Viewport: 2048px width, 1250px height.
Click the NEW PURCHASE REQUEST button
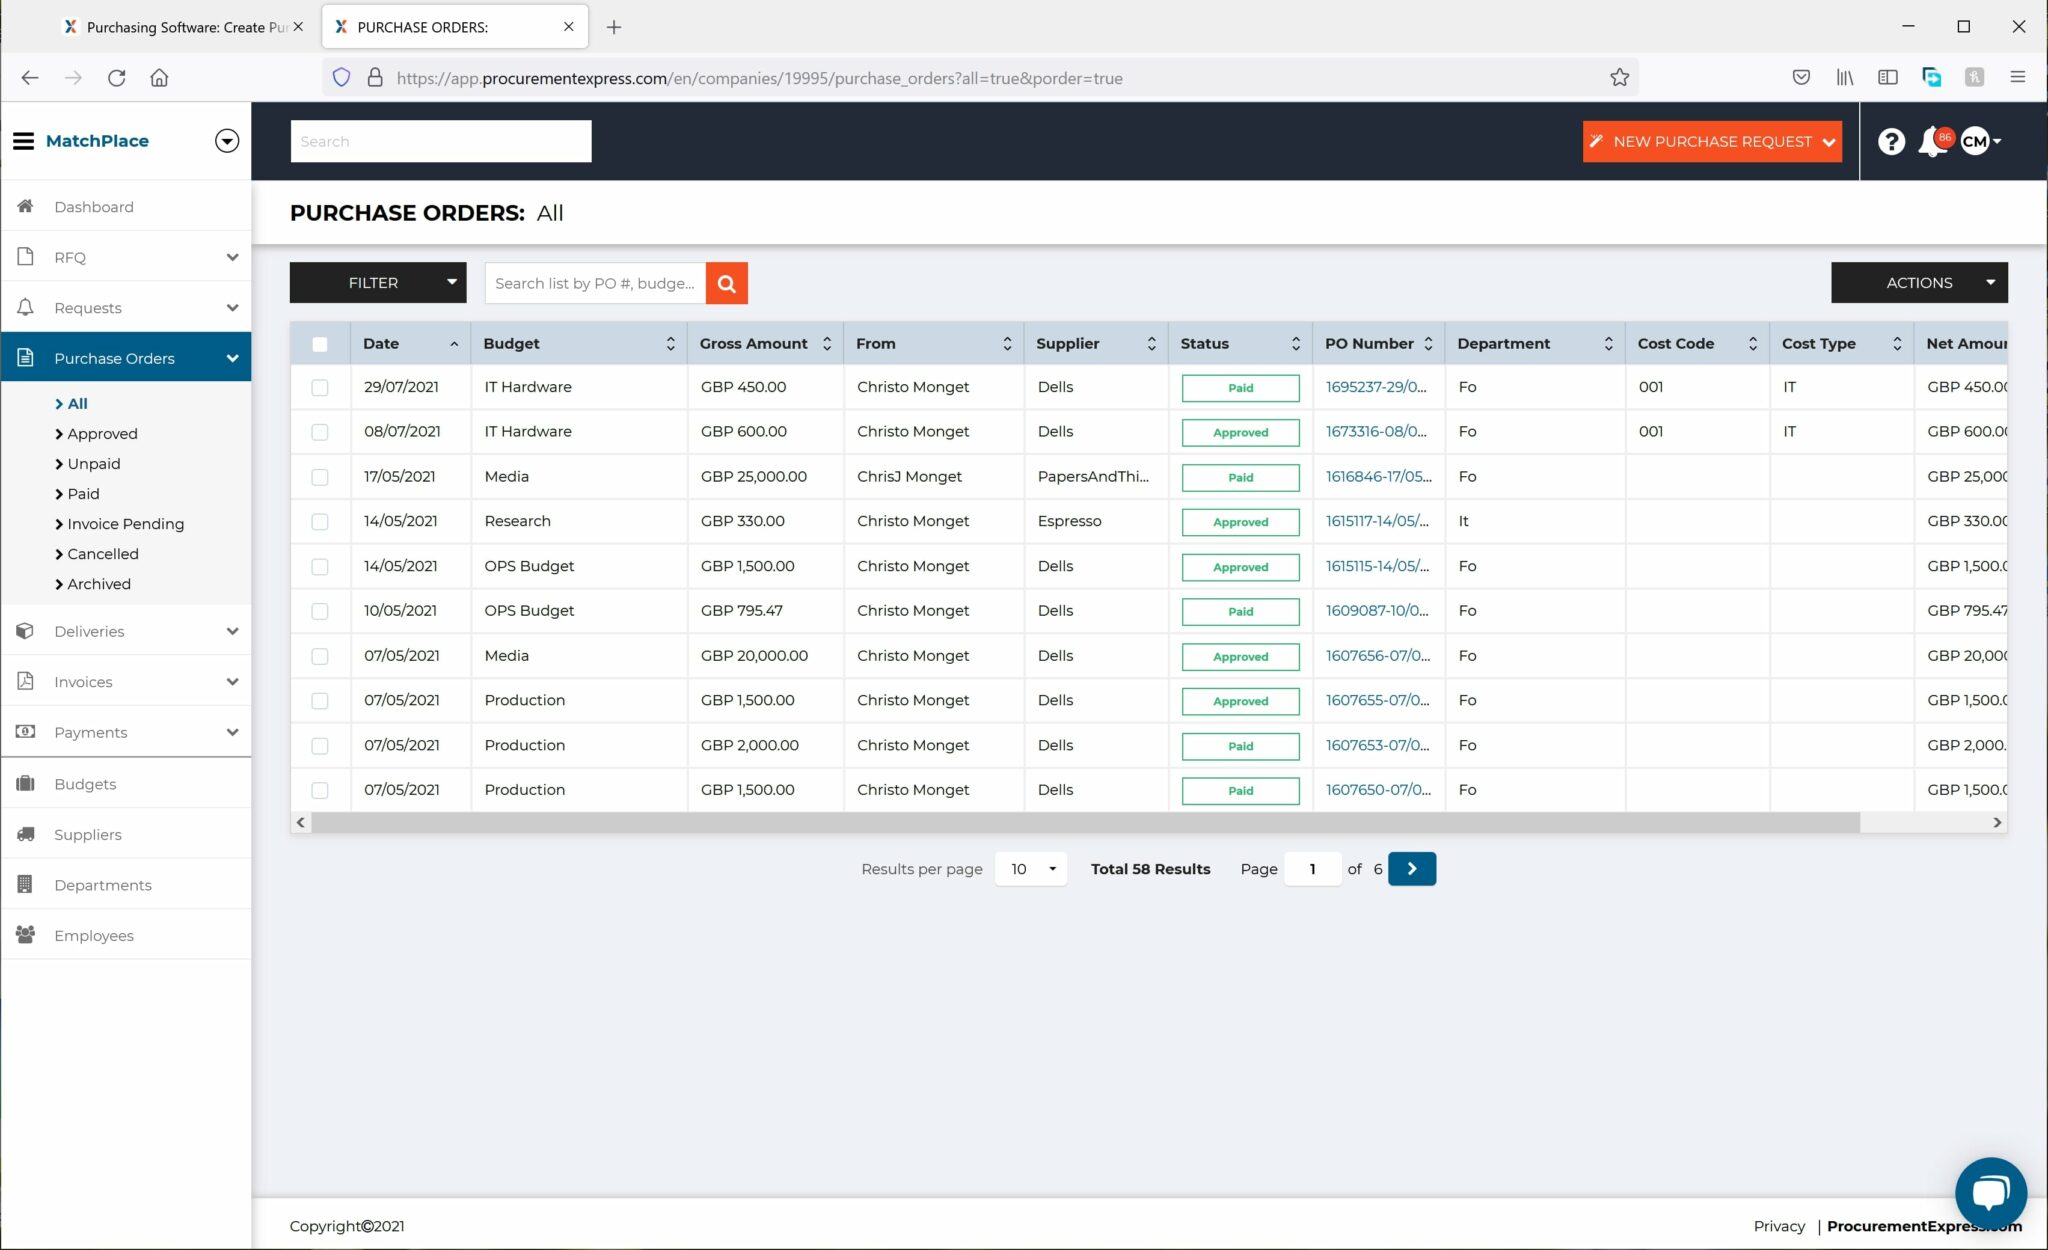pos(1711,141)
